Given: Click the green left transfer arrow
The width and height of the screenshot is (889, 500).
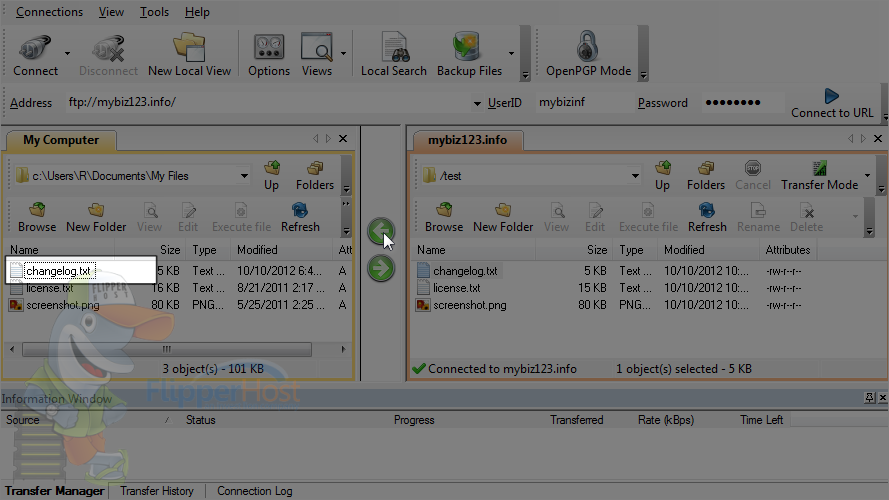Looking at the screenshot, I should (380, 231).
